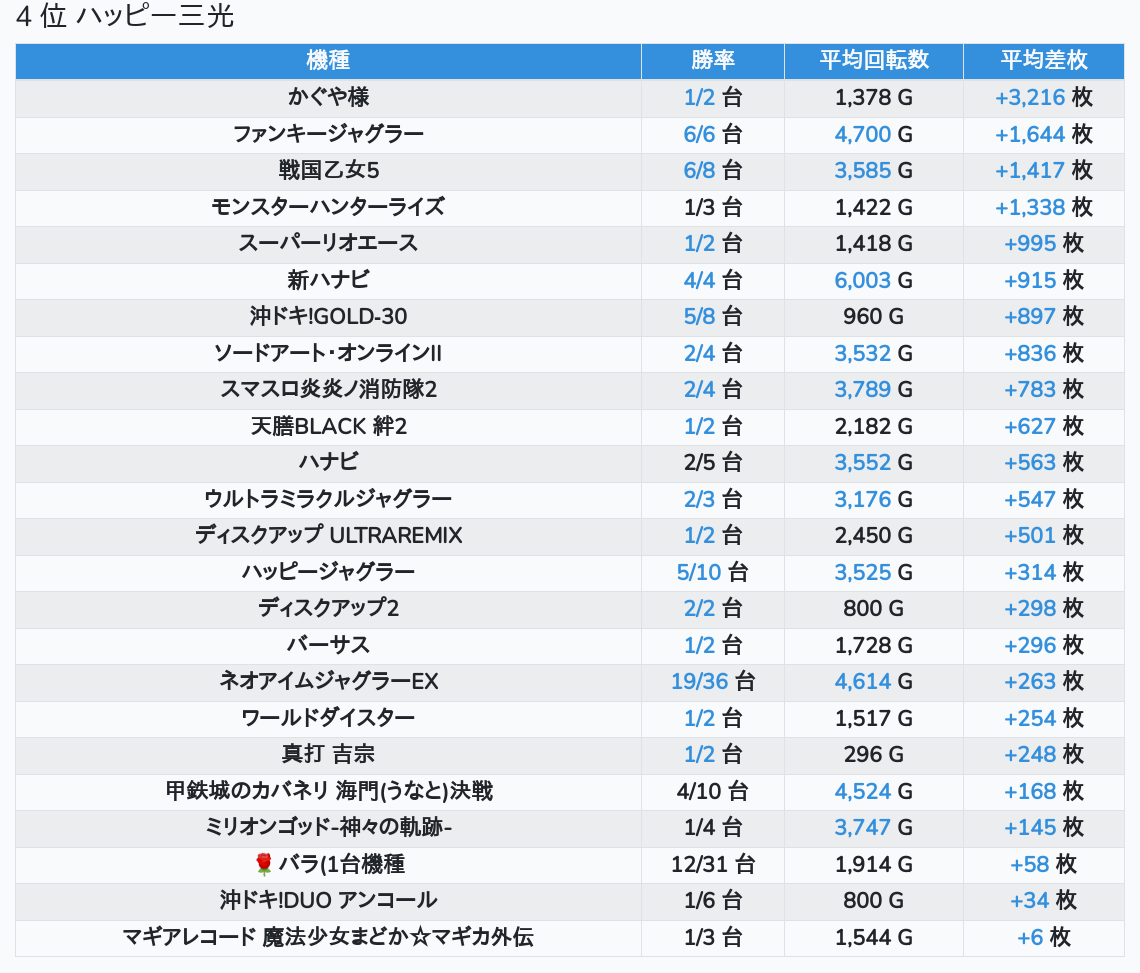Click the 平均差枚 column header

(x=1043, y=60)
